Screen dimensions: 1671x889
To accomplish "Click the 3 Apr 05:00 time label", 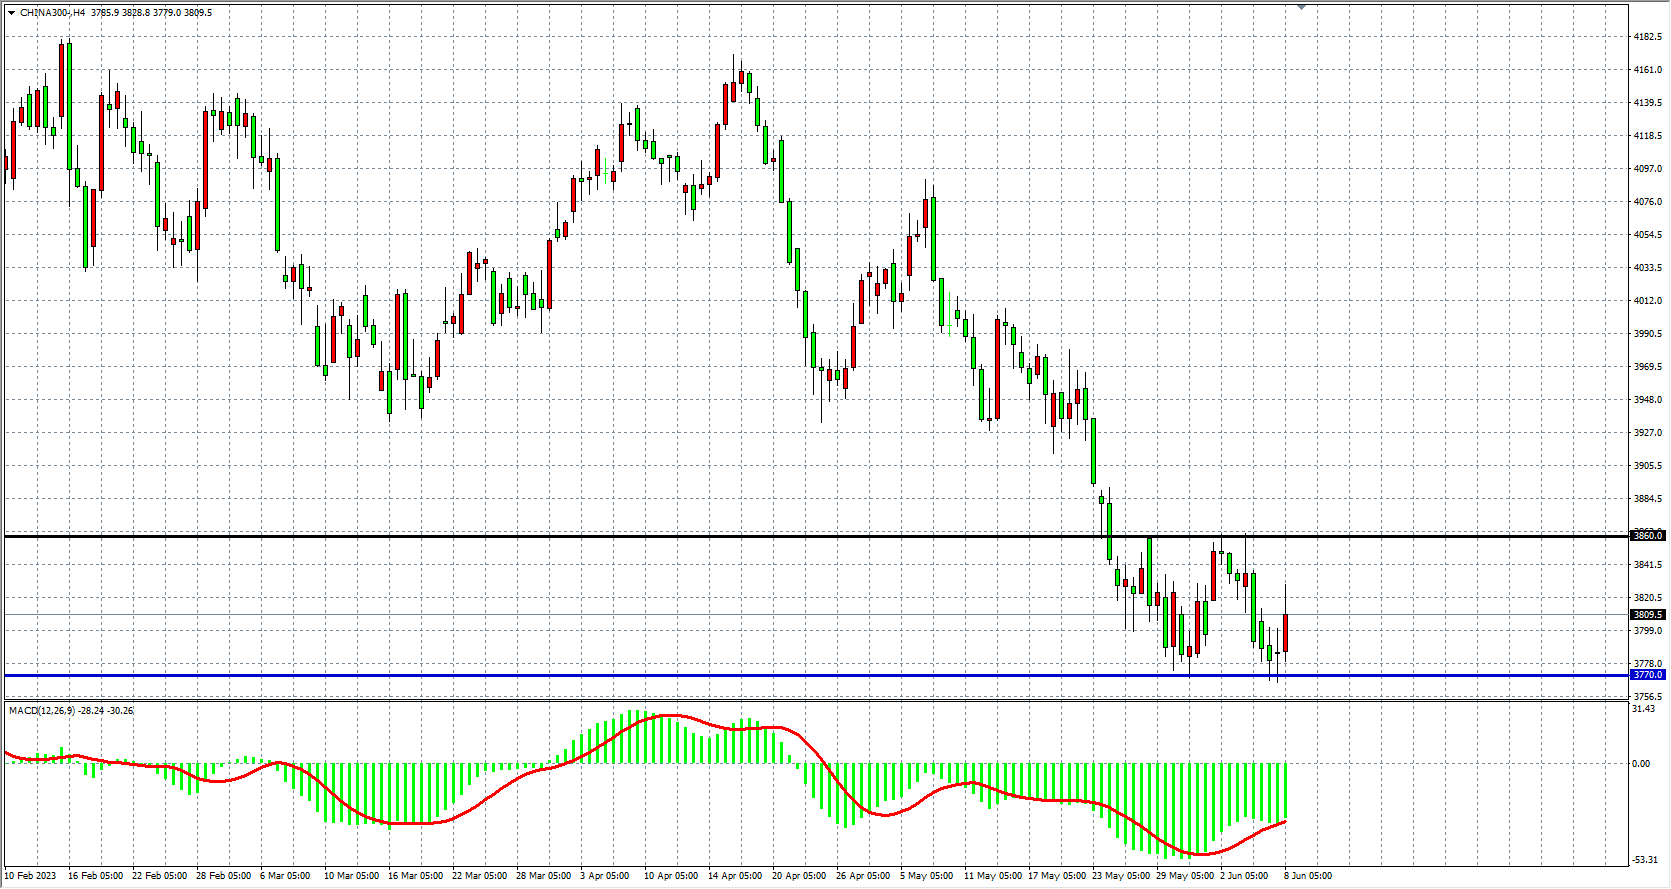I will 605,876.
